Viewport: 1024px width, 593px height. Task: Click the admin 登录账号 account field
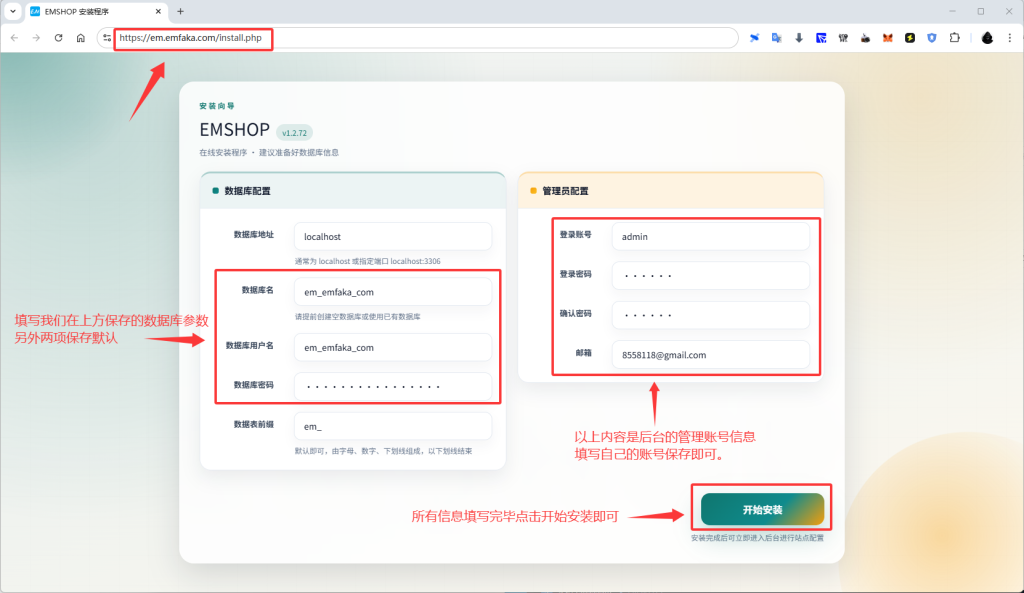pyautogui.click(x=710, y=236)
